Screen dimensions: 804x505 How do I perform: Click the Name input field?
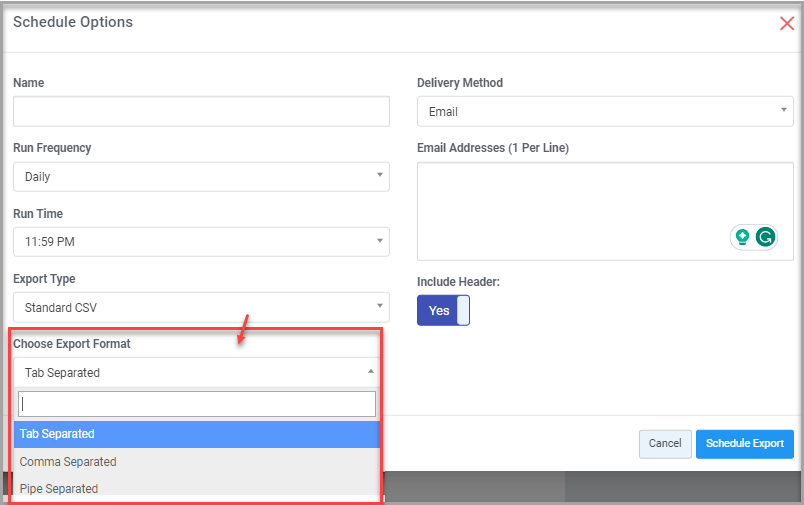coord(201,111)
